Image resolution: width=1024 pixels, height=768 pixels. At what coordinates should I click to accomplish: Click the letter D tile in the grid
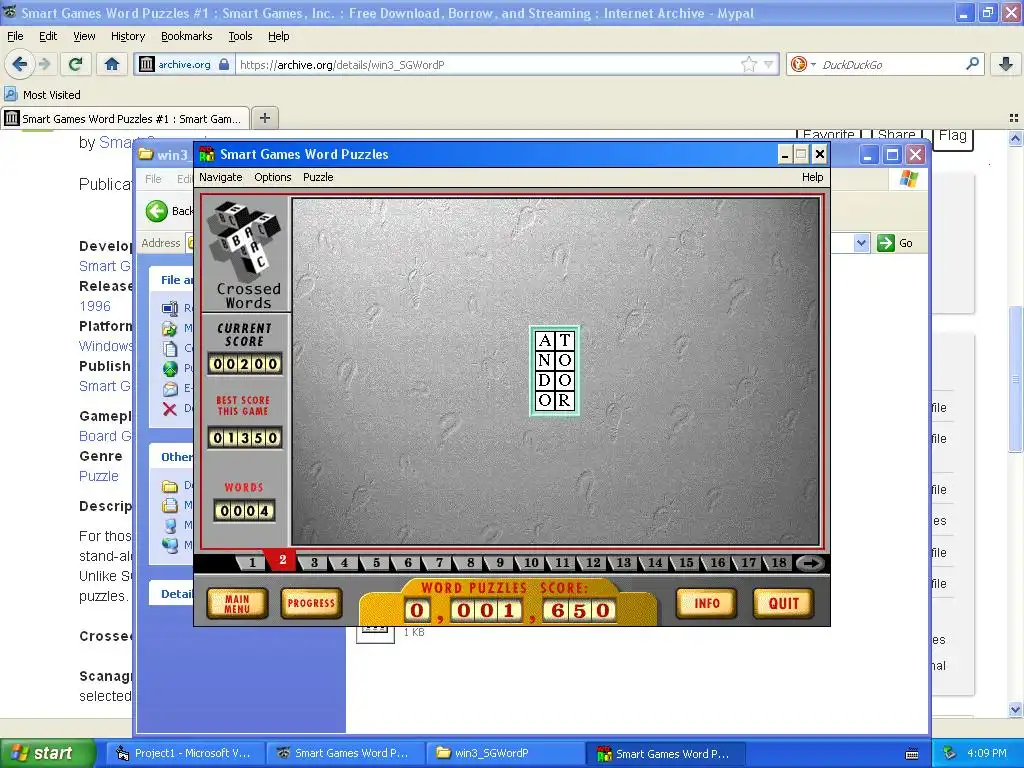tap(545, 380)
